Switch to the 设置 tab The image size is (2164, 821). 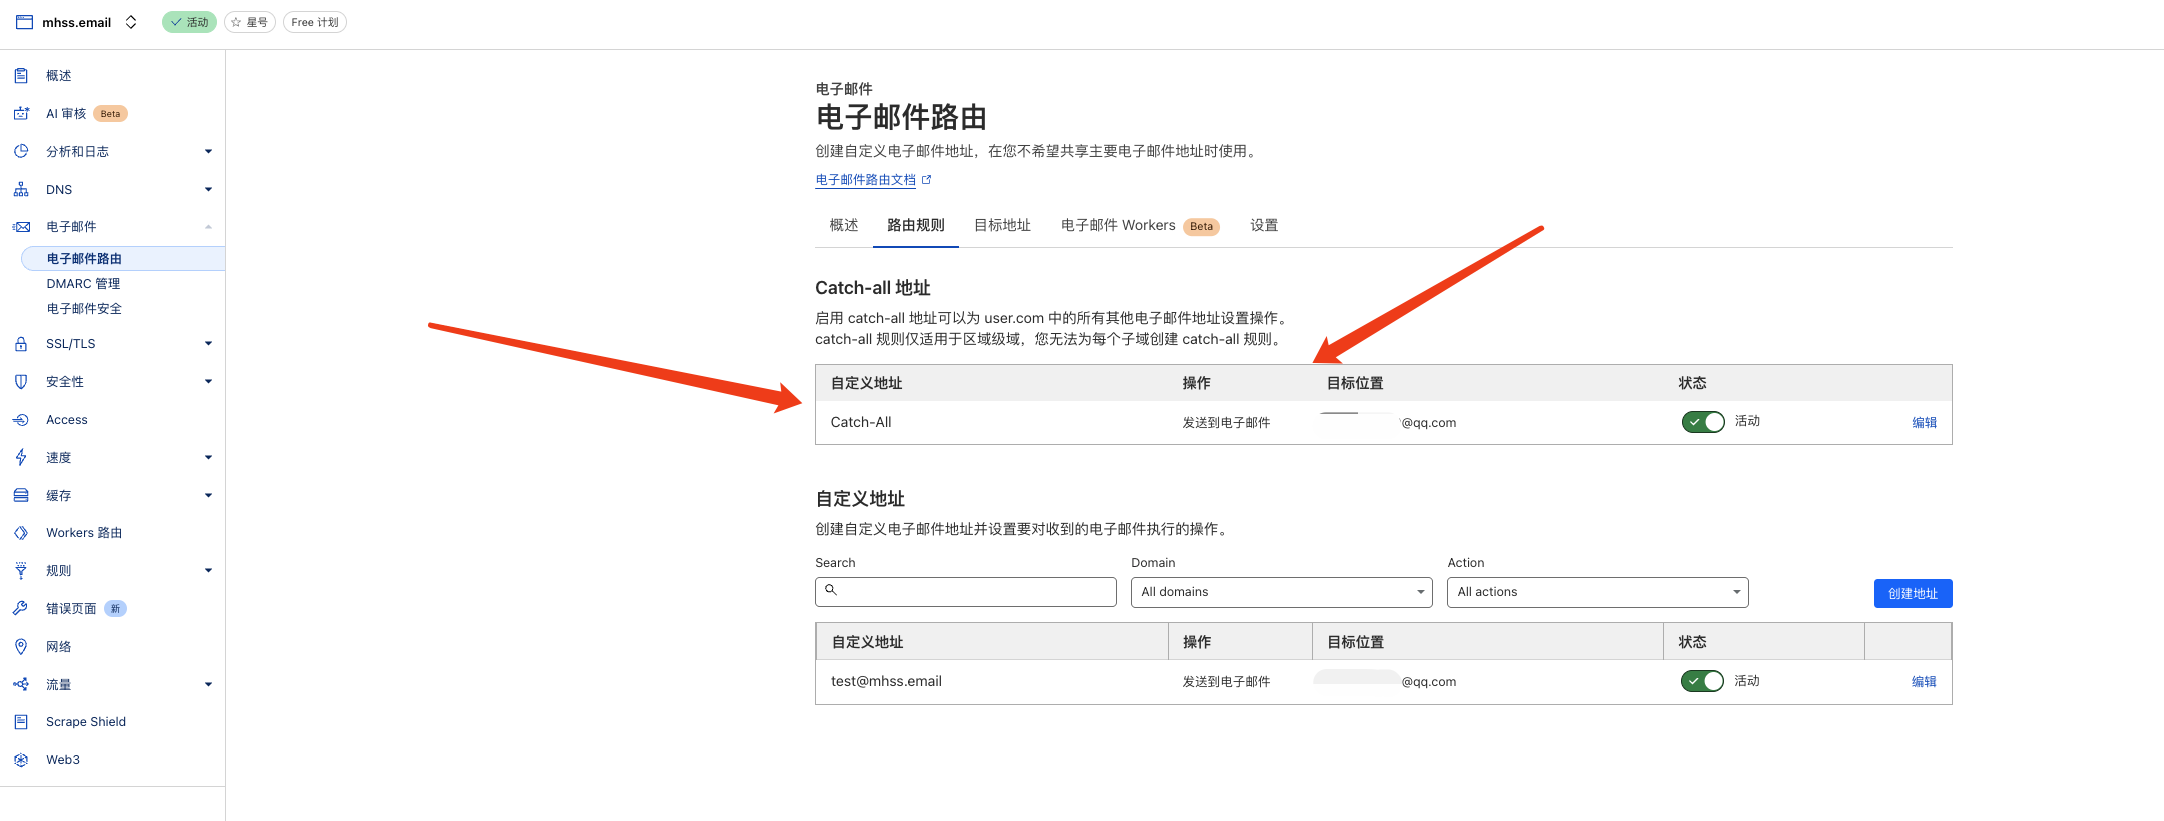click(1264, 226)
